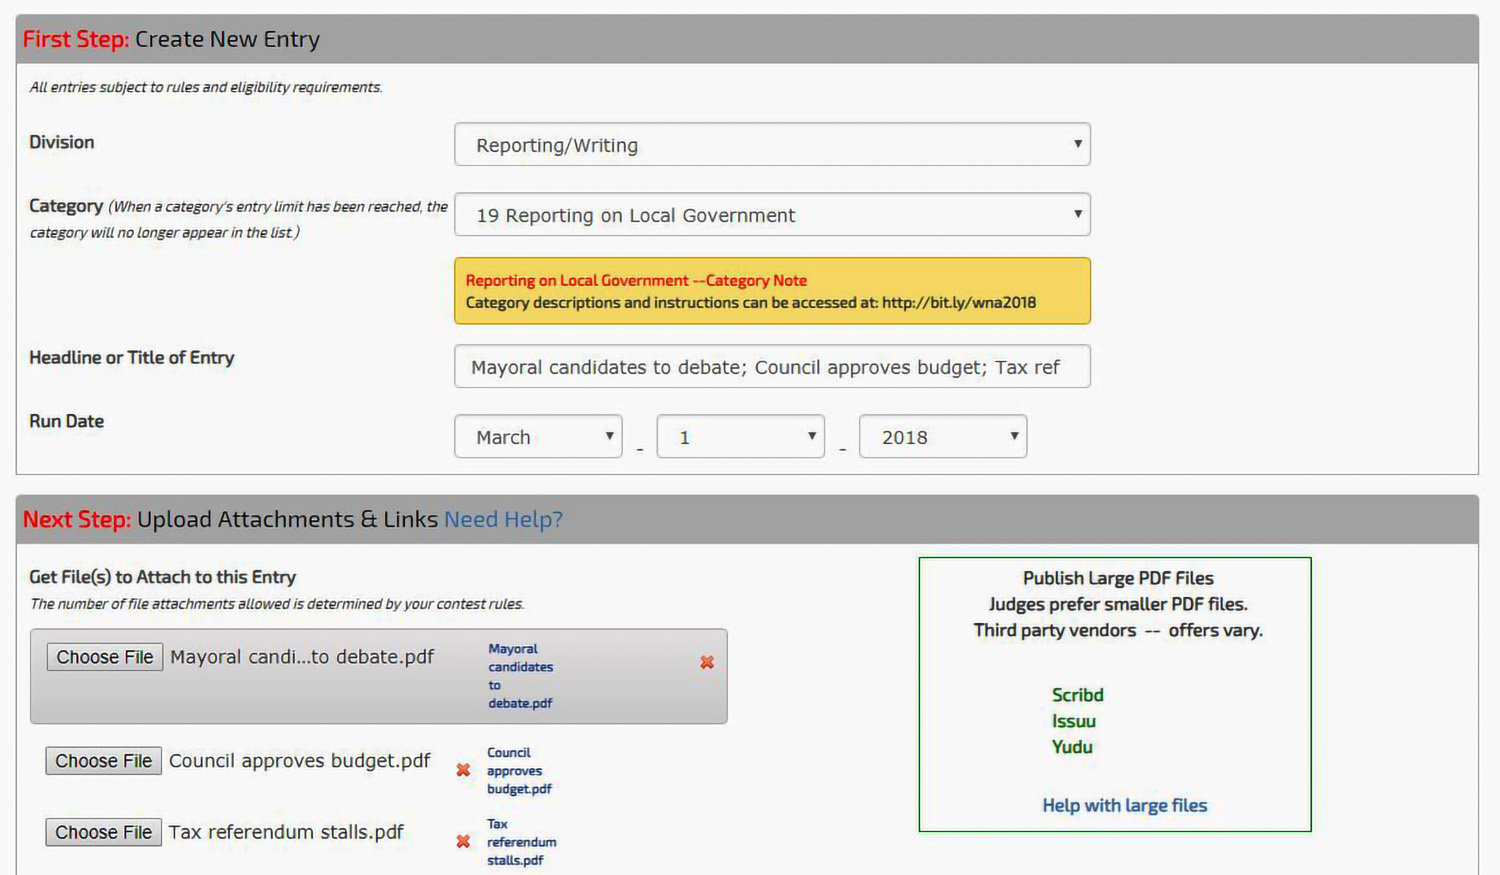1500x875 pixels.
Task: Open the Division dropdown
Action: 772,144
